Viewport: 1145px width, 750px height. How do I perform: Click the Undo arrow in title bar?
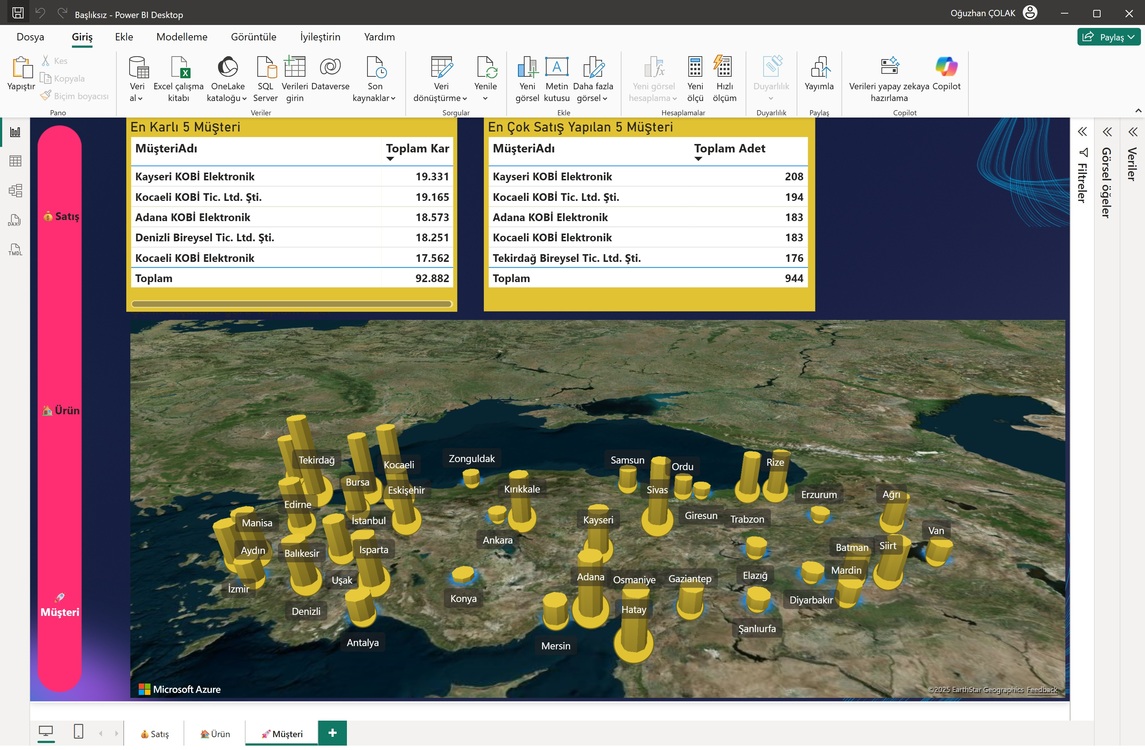click(x=40, y=13)
